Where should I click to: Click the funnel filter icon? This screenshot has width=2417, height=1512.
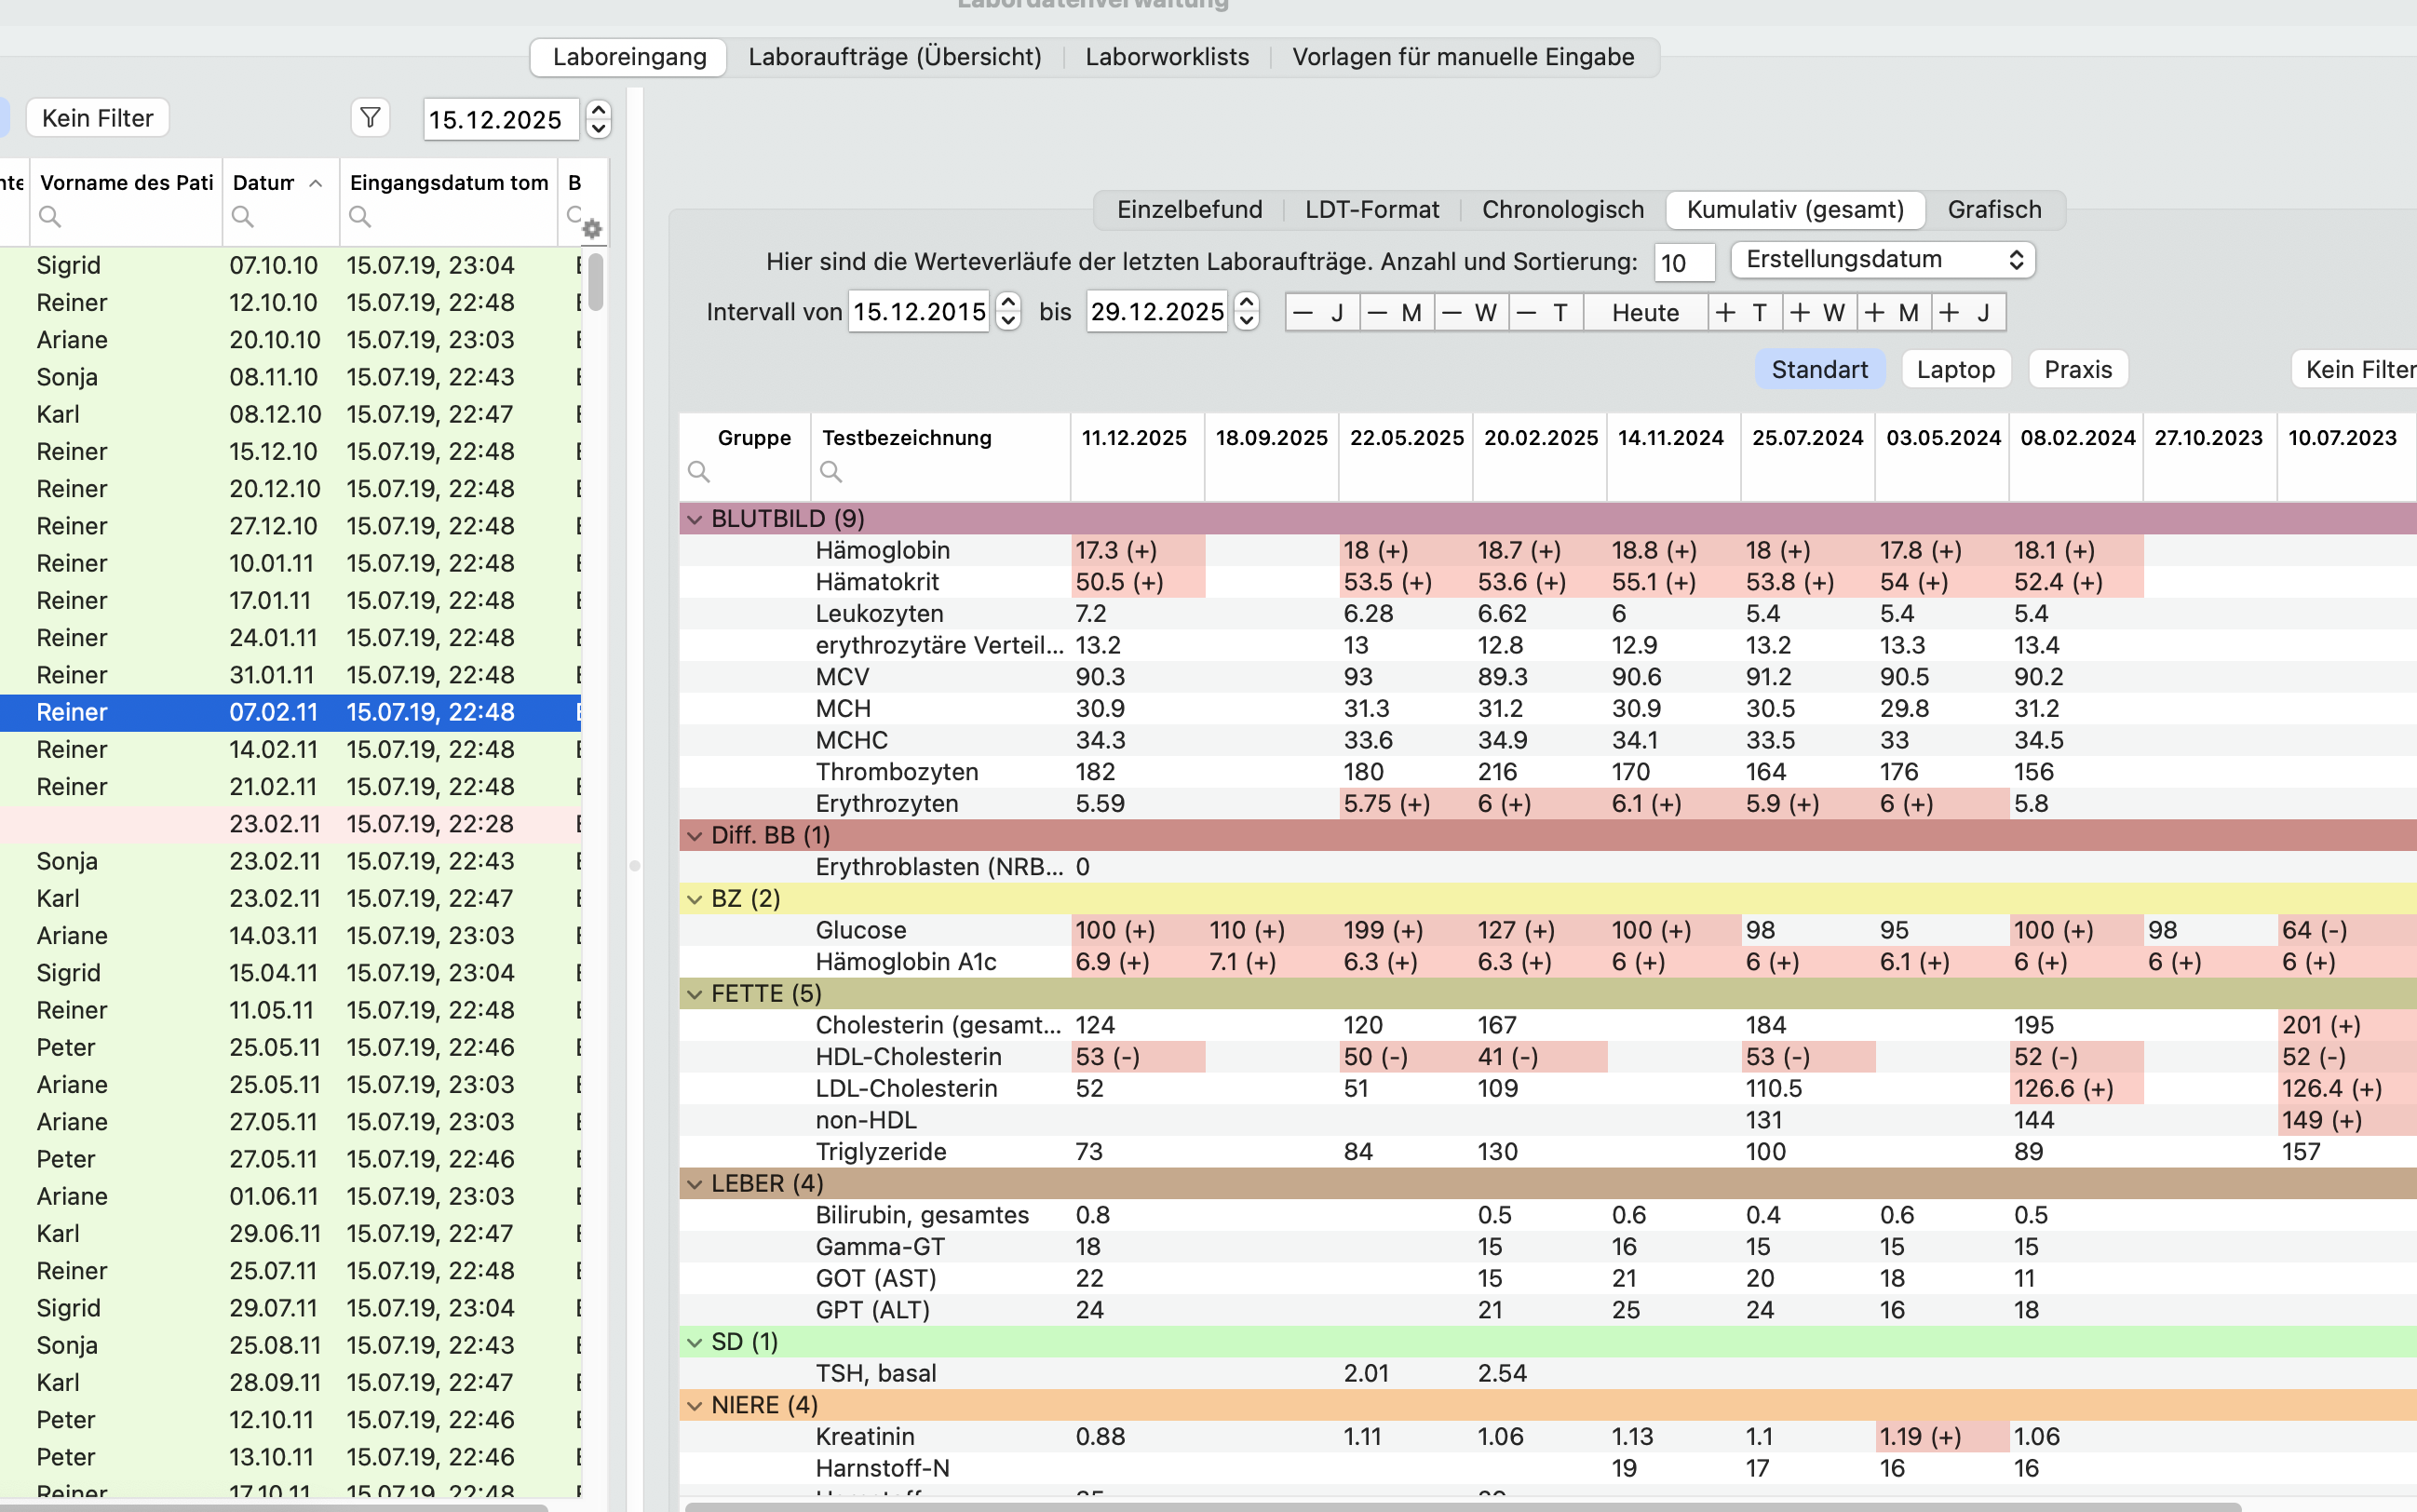[370, 118]
